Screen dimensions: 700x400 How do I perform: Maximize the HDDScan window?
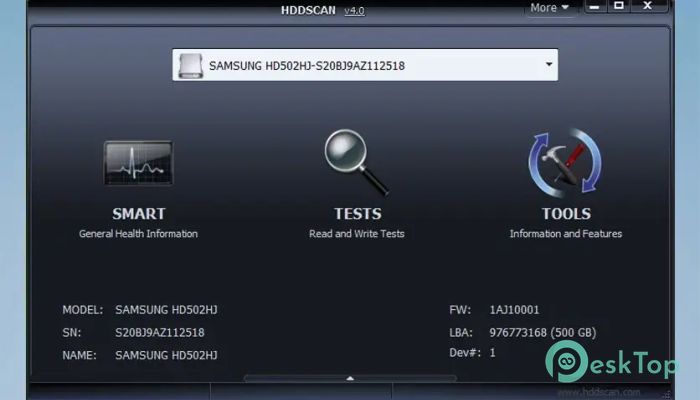click(619, 6)
